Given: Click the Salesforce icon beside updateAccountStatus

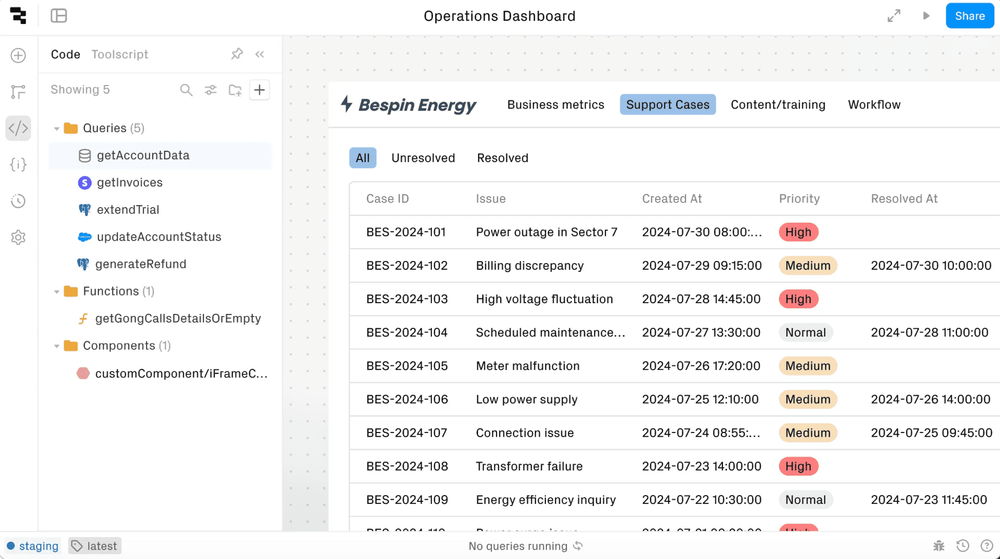Looking at the screenshot, I should pyautogui.click(x=84, y=237).
